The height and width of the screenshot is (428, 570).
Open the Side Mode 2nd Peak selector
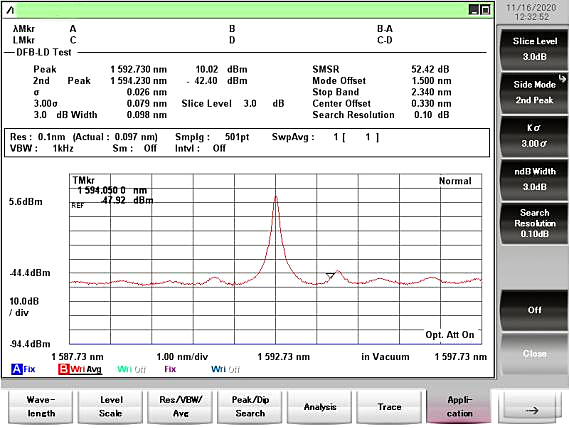click(x=534, y=92)
